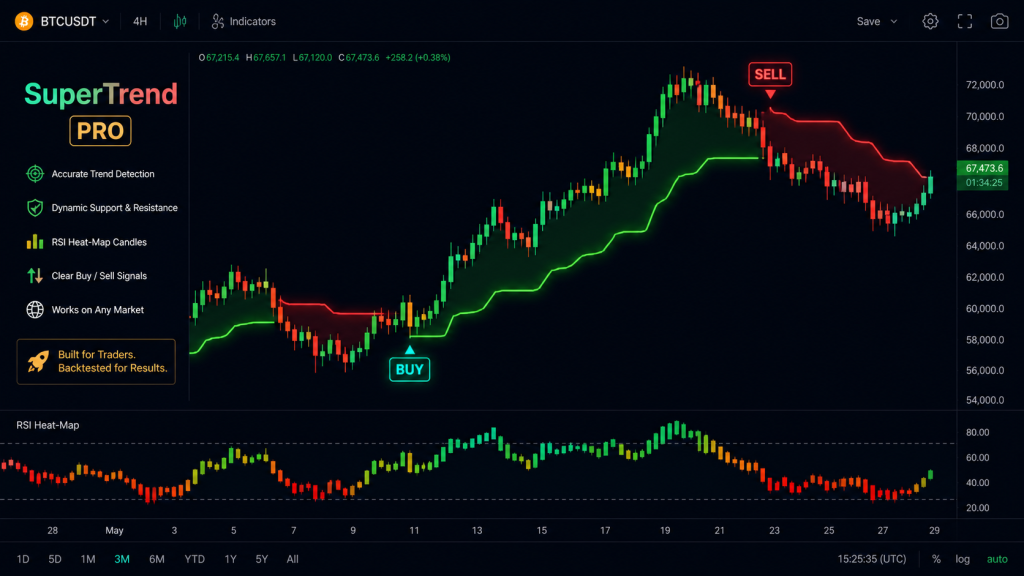The width and height of the screenshot is (1024, 576).
Task: Click the SuperTrend title text
Action: (x=101, y=94)
